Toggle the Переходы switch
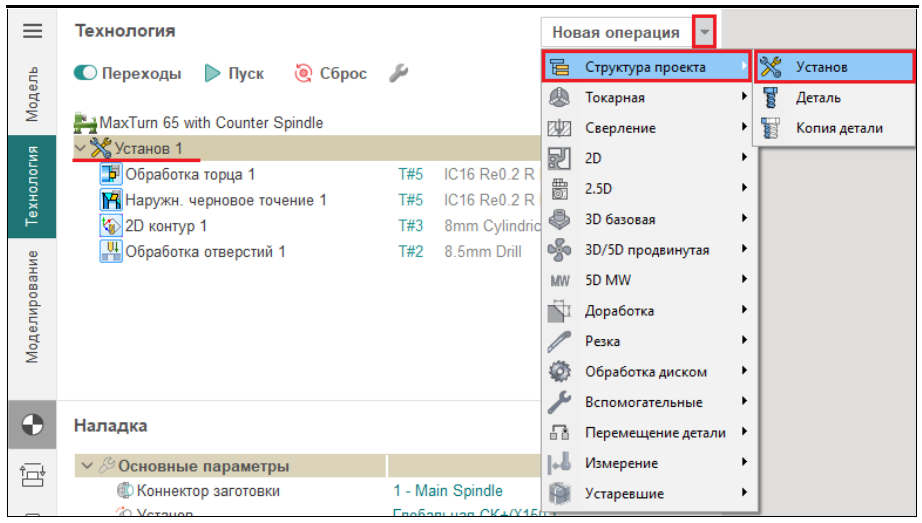The image size is (922, 523). click(x=86, y=73)
